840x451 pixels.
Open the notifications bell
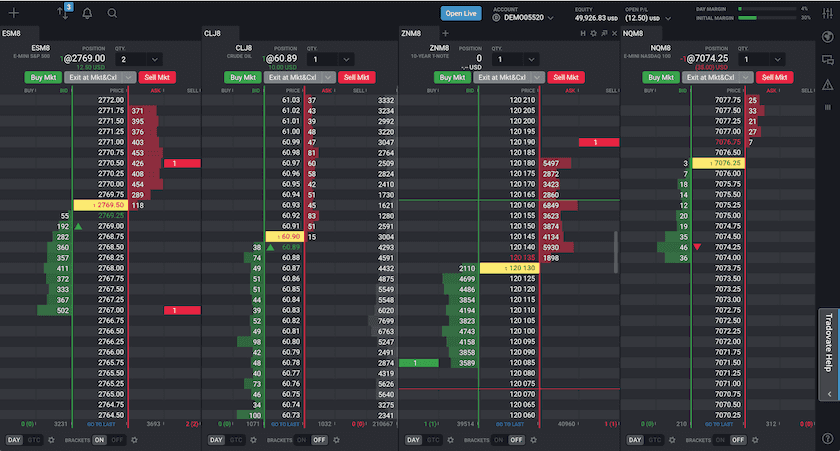pyautogui.click(x=87, y=13)
